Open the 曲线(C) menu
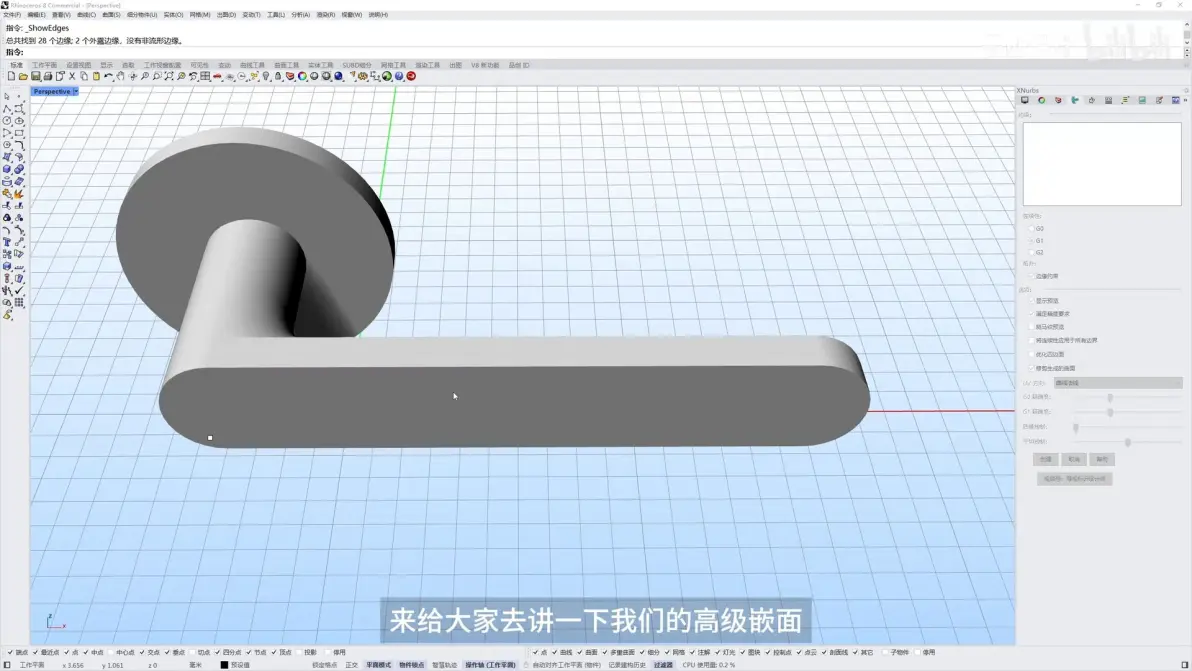The width and height of the screenshot is (1192, 671). (86, 14)
